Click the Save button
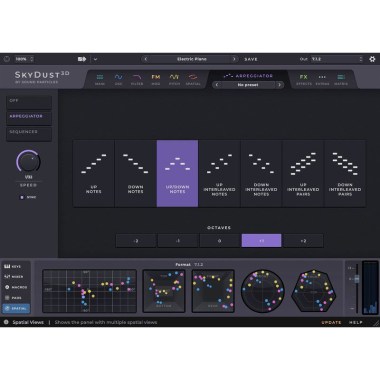380x380 pixels. pyautogui.click(x=251, y=59)
